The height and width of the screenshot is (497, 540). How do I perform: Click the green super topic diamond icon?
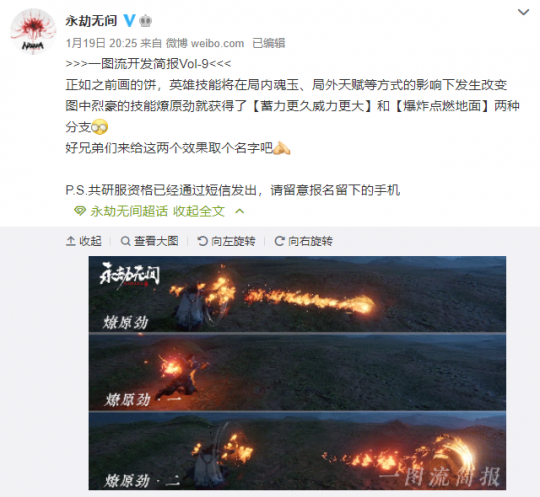pyautogui.click(x=80, y=211)
